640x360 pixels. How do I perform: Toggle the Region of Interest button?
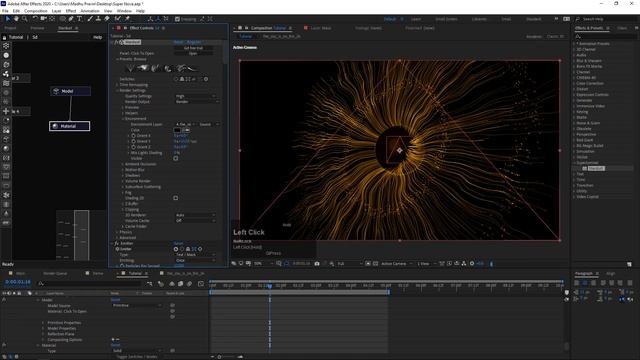pyautogui.click(x=368, y=264)
